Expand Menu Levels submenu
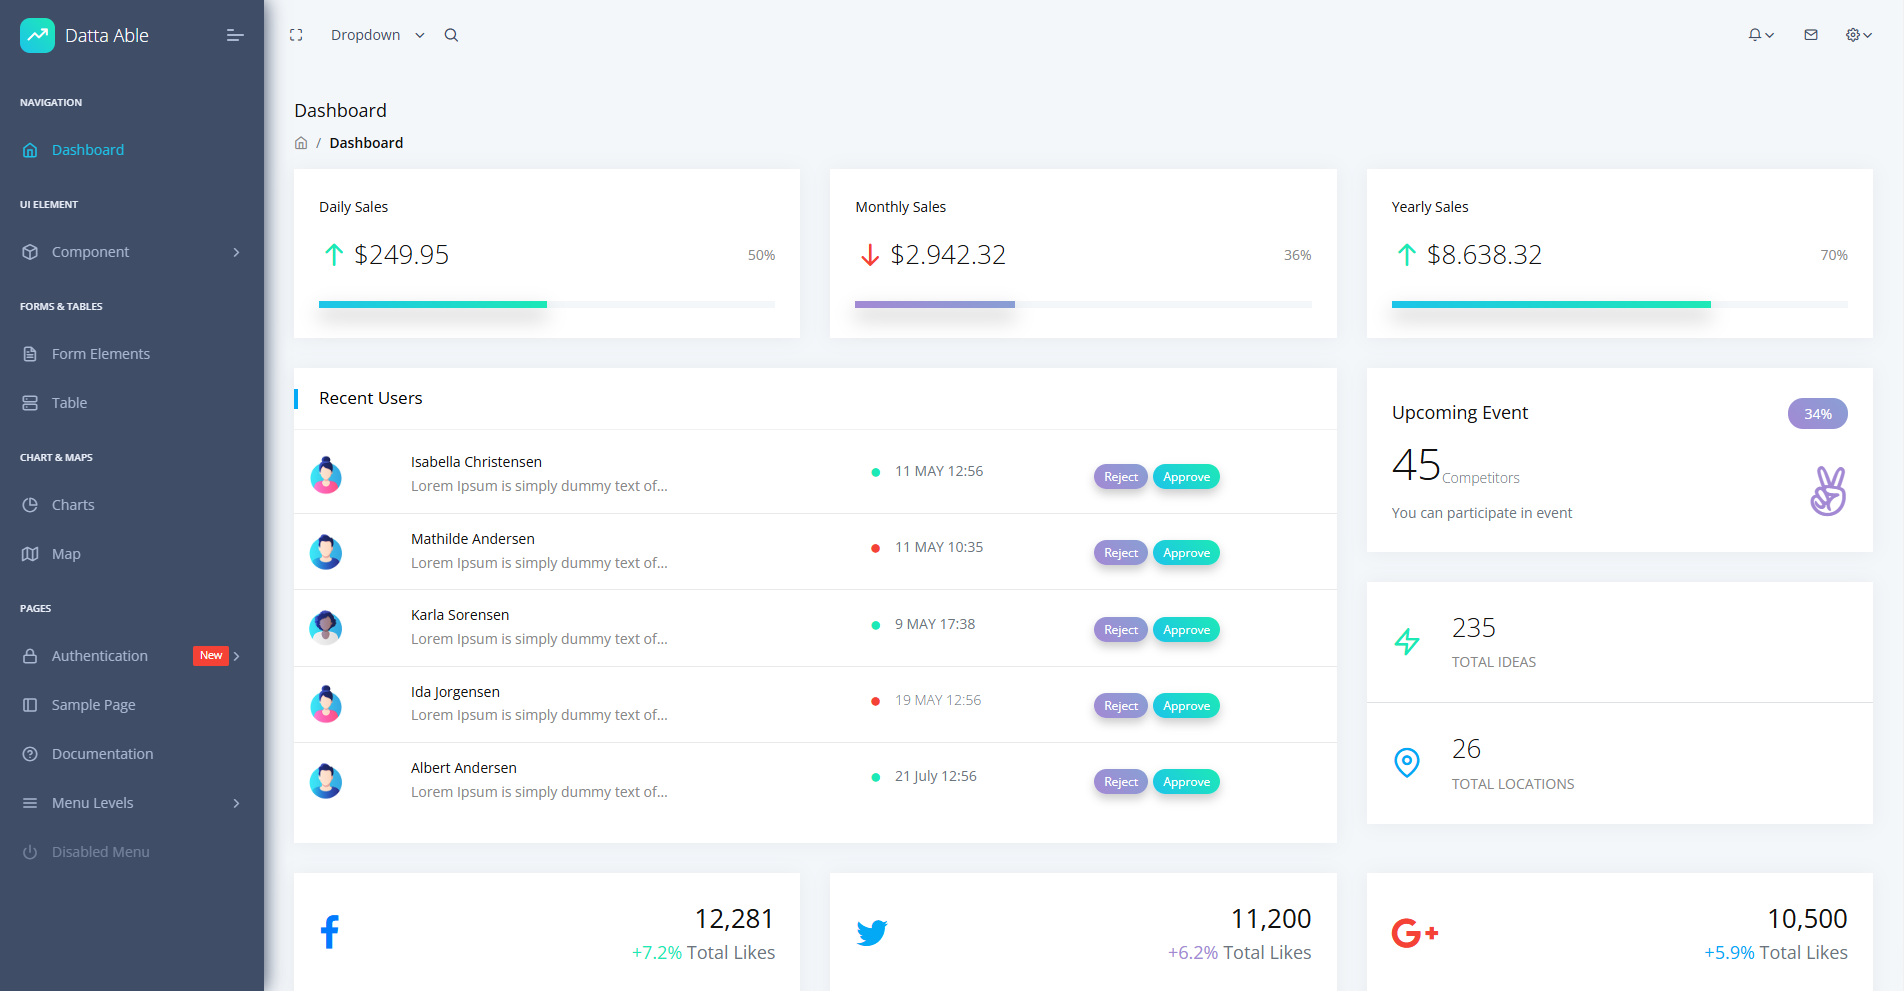This screenshot has width=1904, height=991. 132,803
